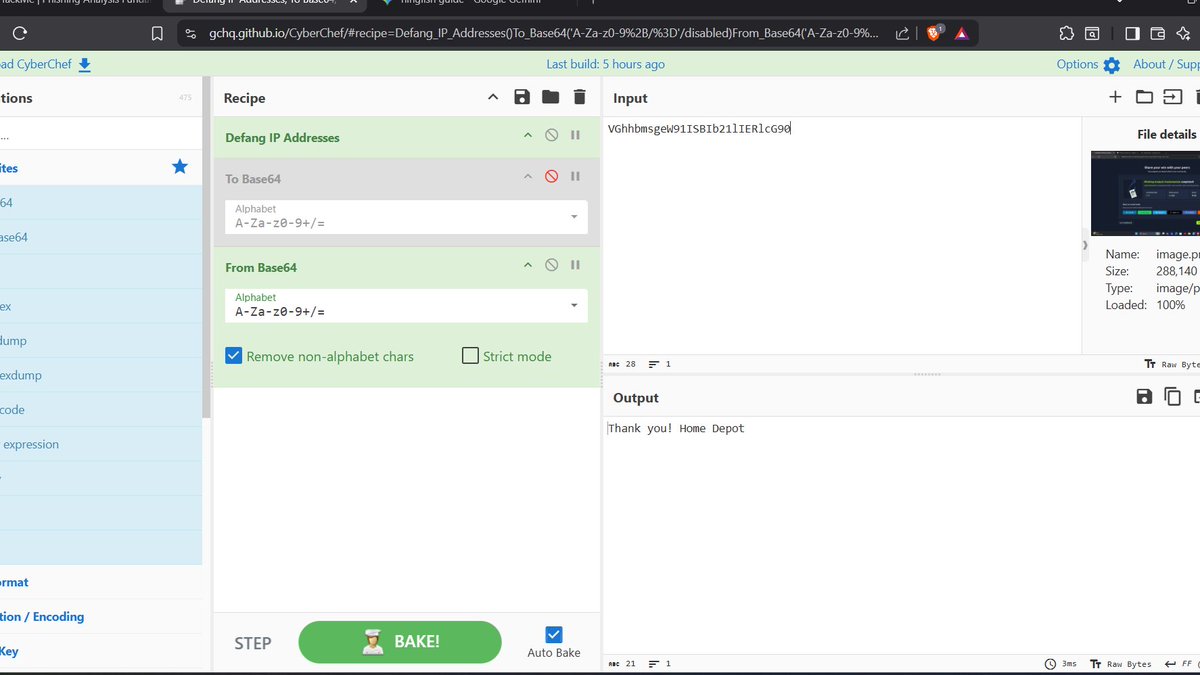Save output to file
Viewport: 1200px width, 675px height.
[1144, 397]
